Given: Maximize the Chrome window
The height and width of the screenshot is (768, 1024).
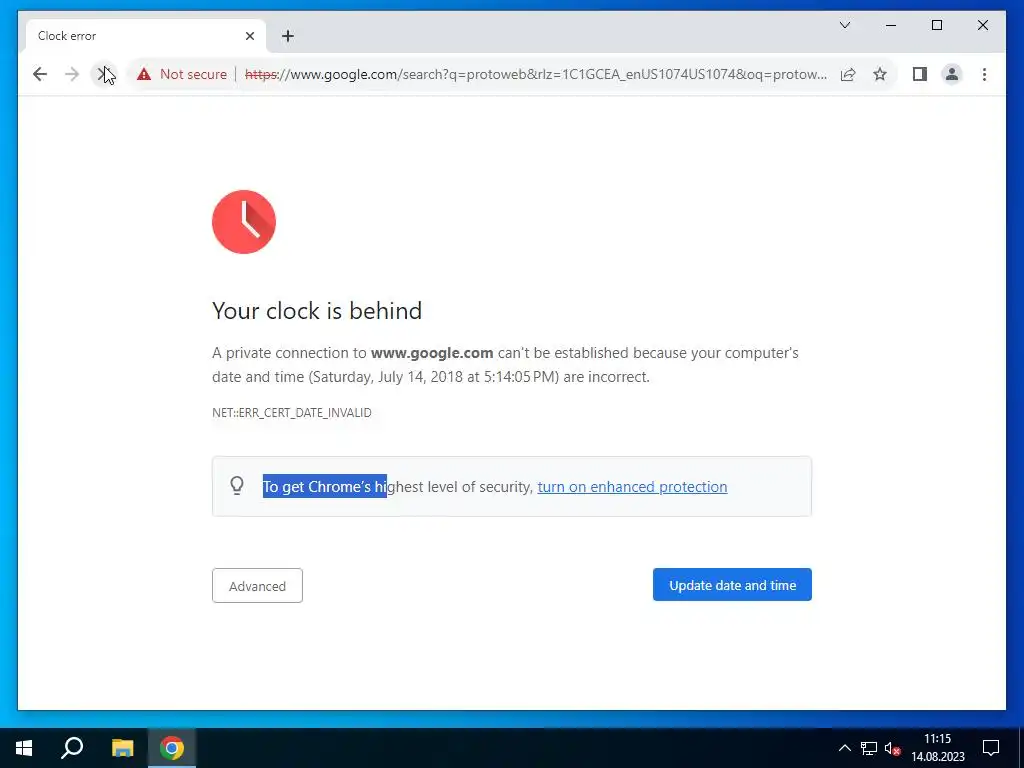Looking at the screenshot, I should pyautogui.click(x=936, y=25).
